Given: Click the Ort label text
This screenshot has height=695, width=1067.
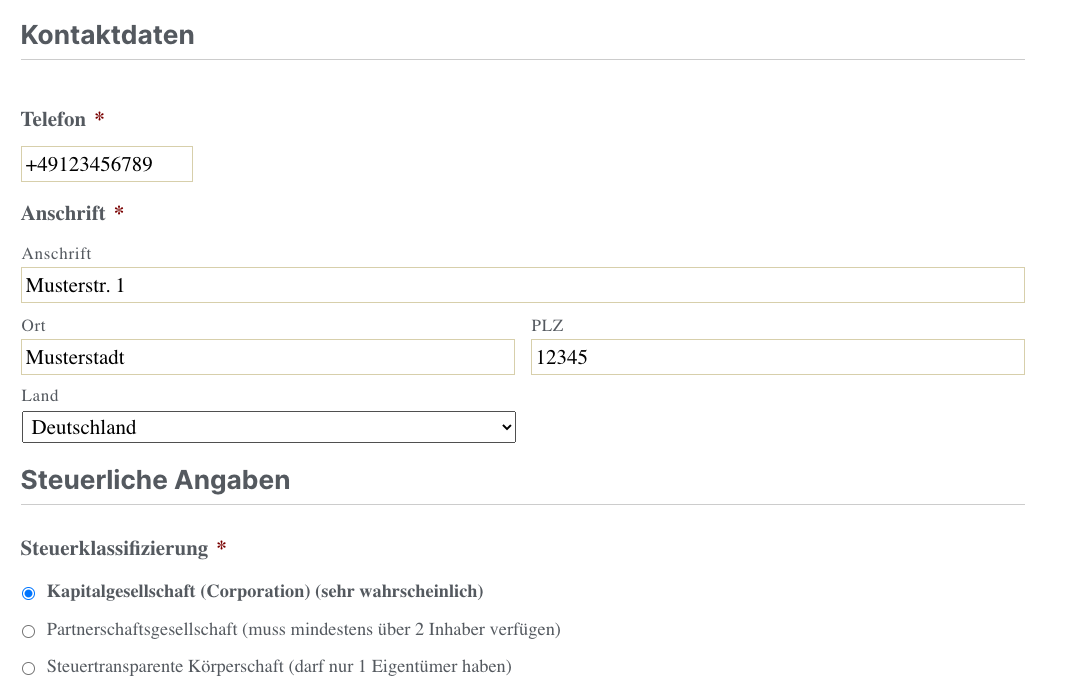Looking at the screenshot, I should 33,326.
